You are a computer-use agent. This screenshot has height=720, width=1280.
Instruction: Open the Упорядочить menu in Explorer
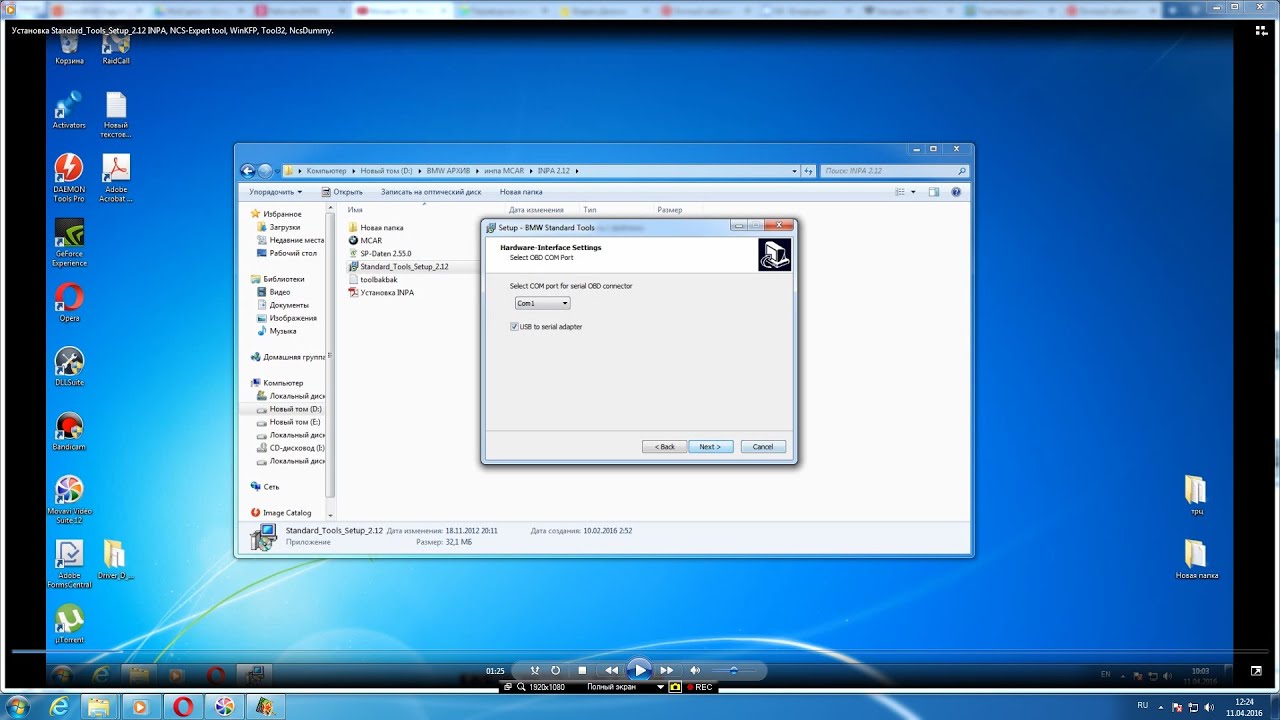pos(275,192)
